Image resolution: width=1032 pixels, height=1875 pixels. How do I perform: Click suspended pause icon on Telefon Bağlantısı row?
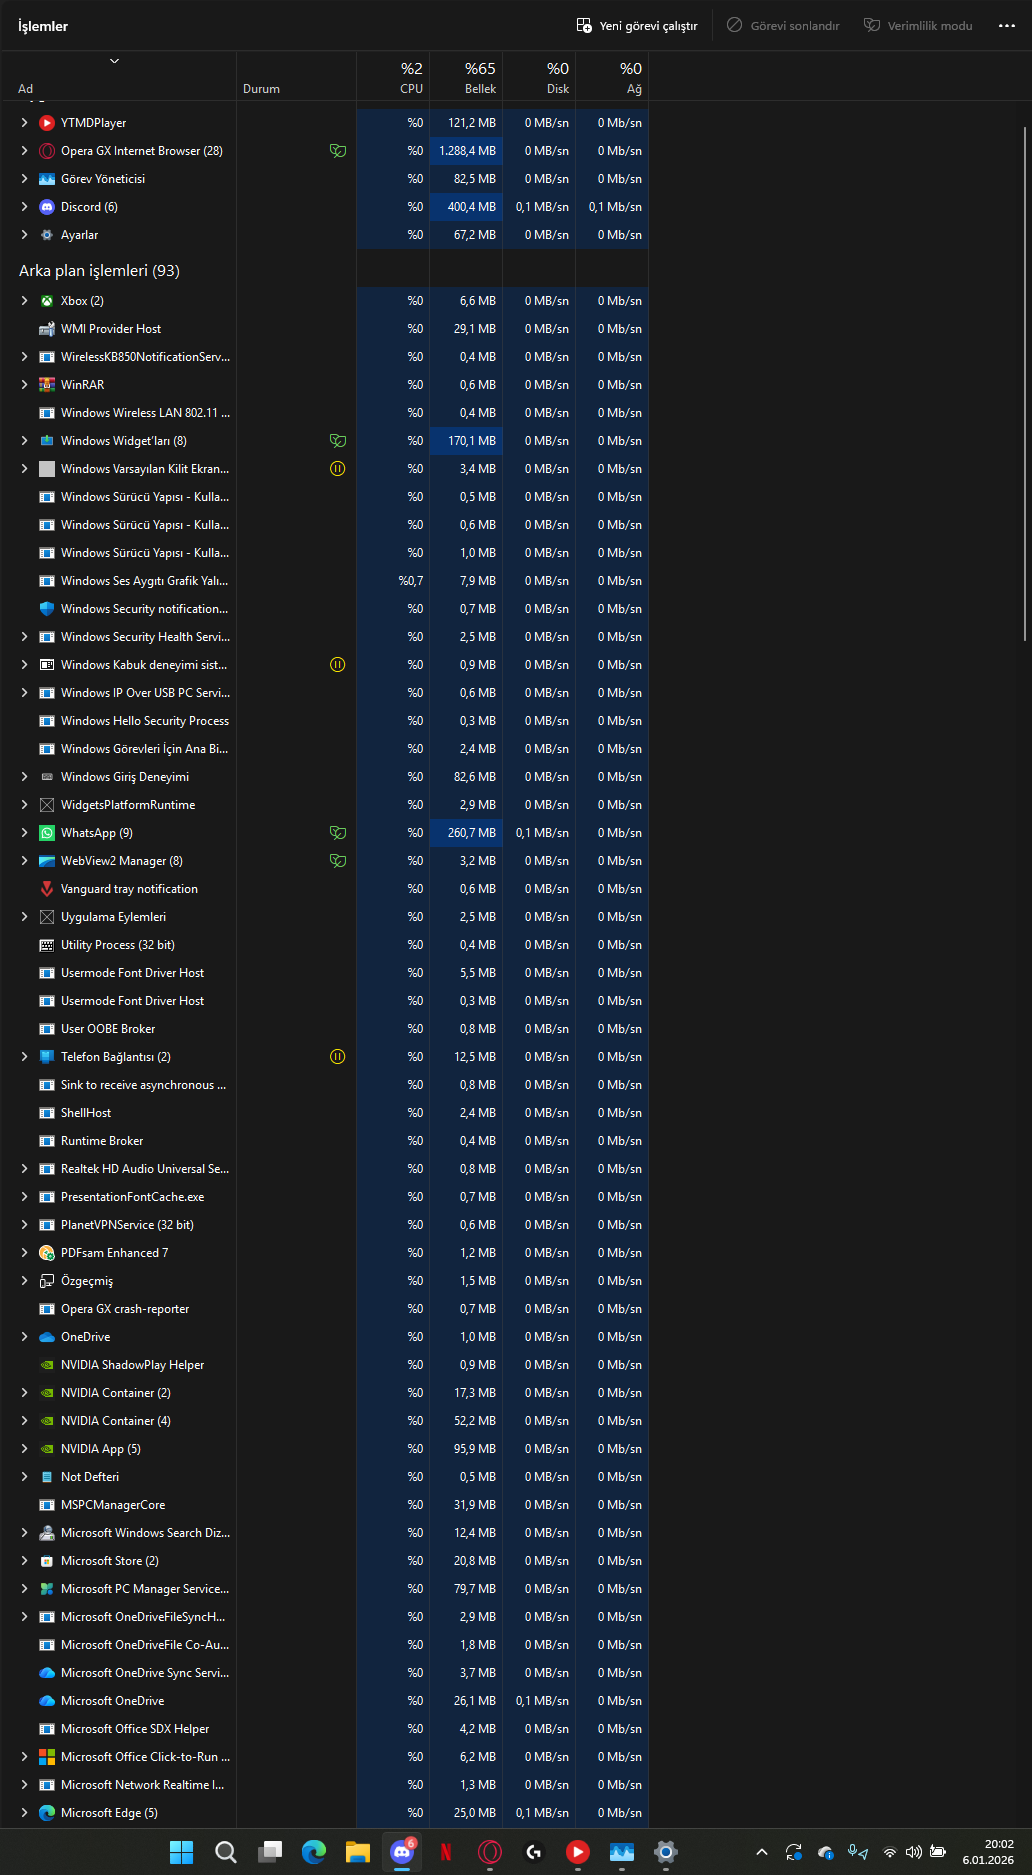tap(338, 1057)
